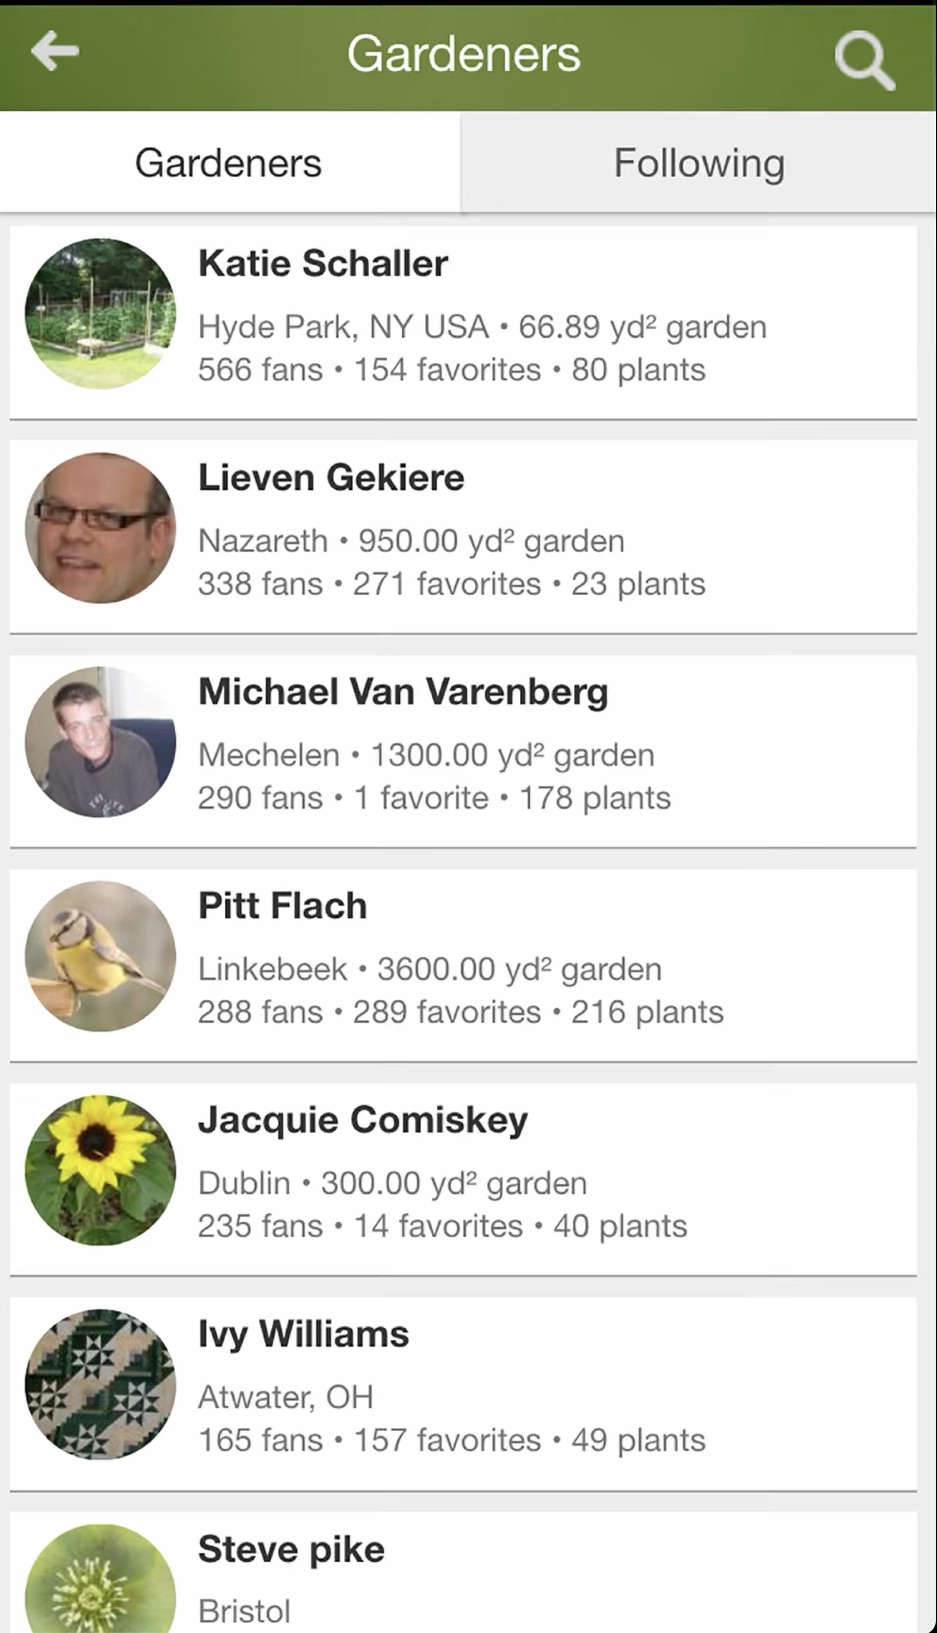Open the Ivy Williams name entry
This screenshot has width=937, height=1633.
[x=304, y=1334]
